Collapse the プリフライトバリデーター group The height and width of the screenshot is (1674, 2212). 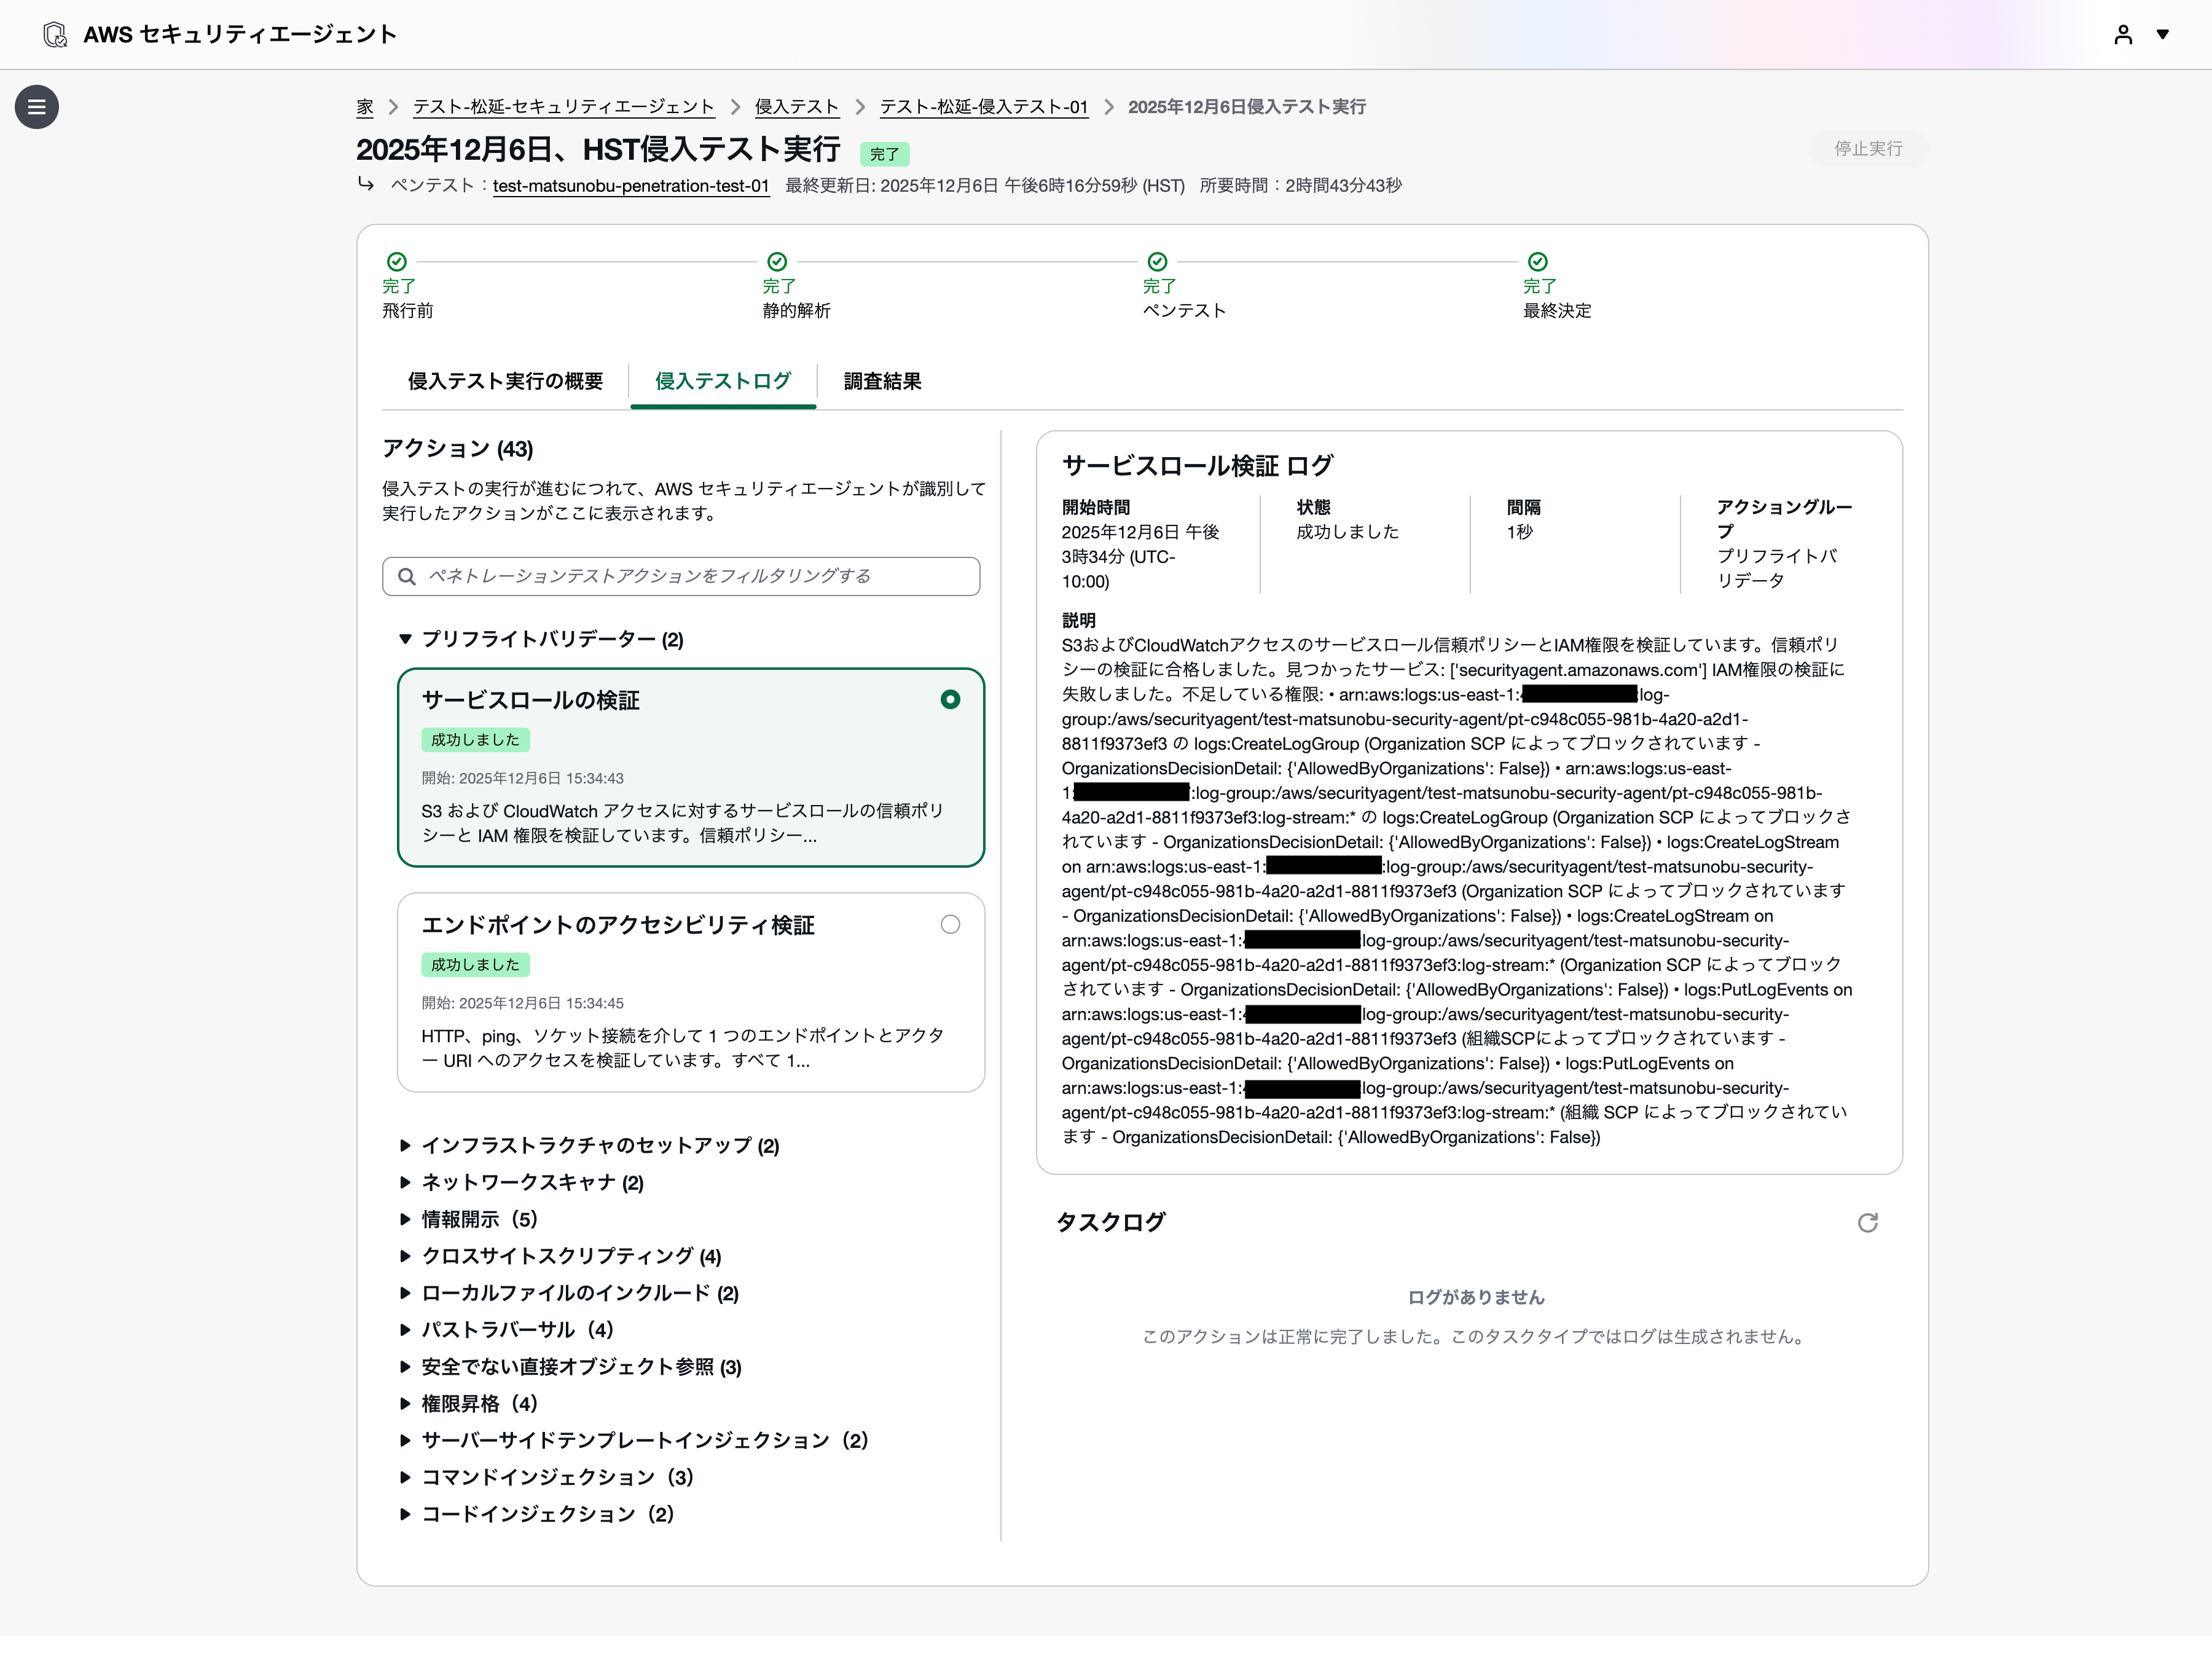coord(405,639)
